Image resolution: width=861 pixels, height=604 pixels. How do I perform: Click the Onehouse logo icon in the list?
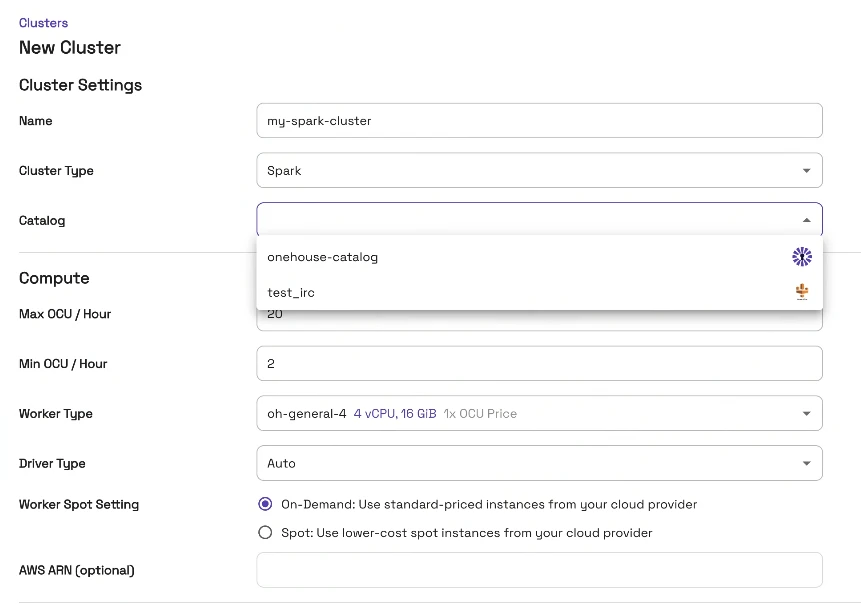point(802,256)
